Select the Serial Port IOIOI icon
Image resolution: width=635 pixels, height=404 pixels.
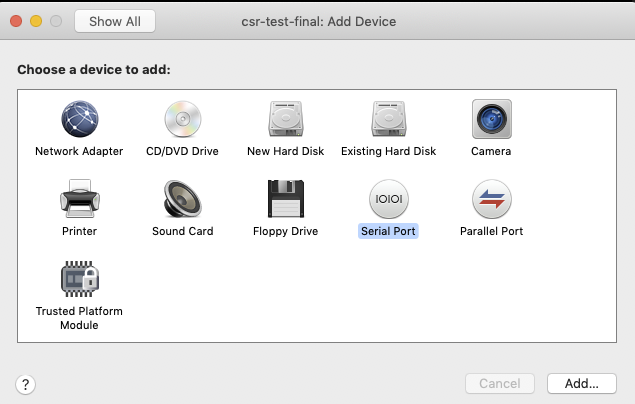[389, 199]
